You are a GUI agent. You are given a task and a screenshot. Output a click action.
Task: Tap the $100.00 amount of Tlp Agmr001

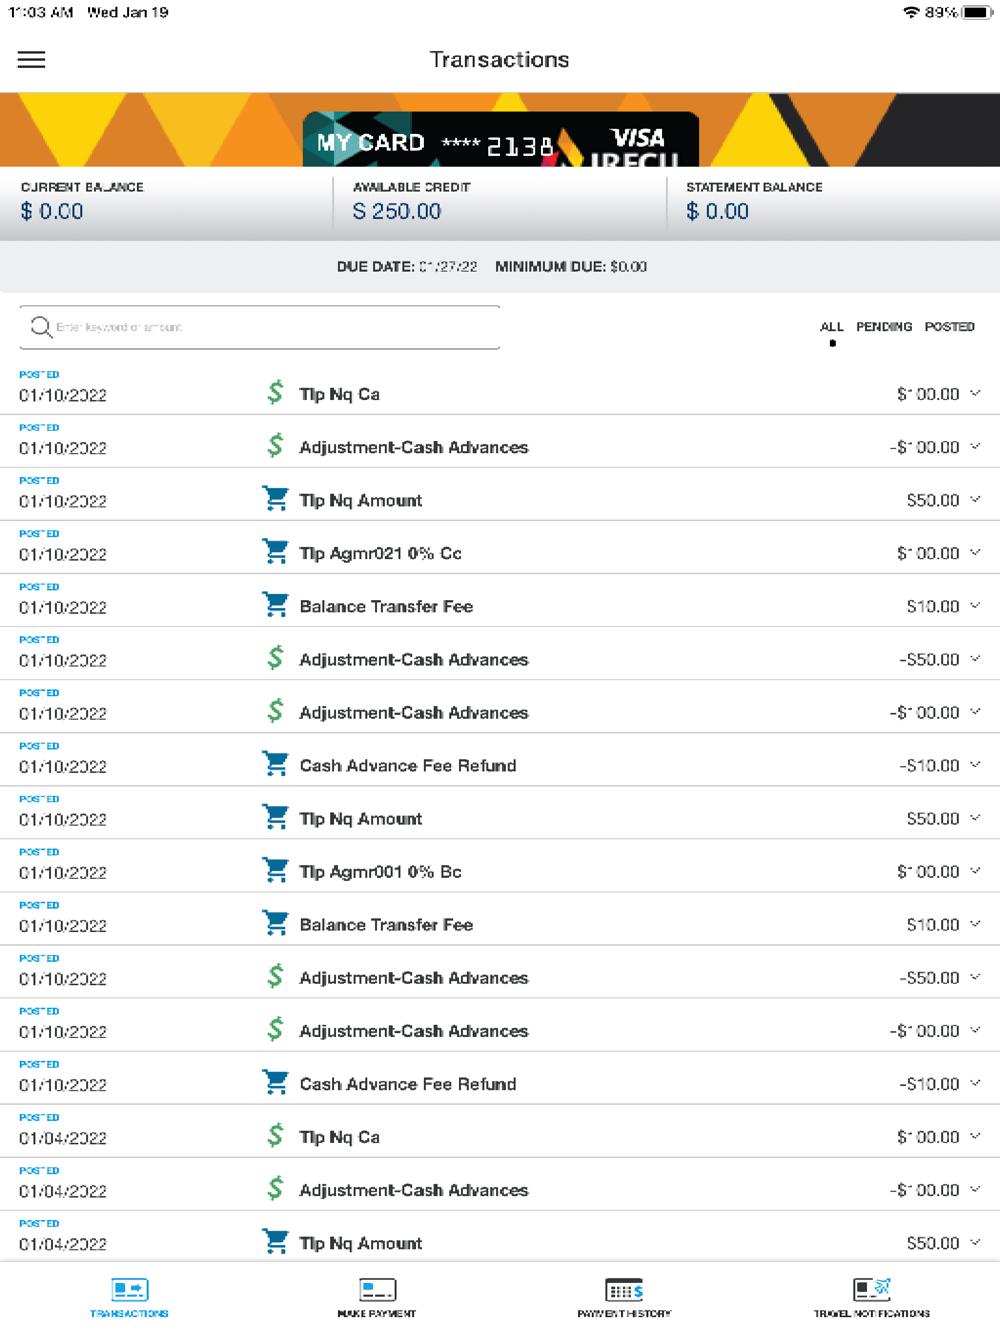click(x=928, y=871)
